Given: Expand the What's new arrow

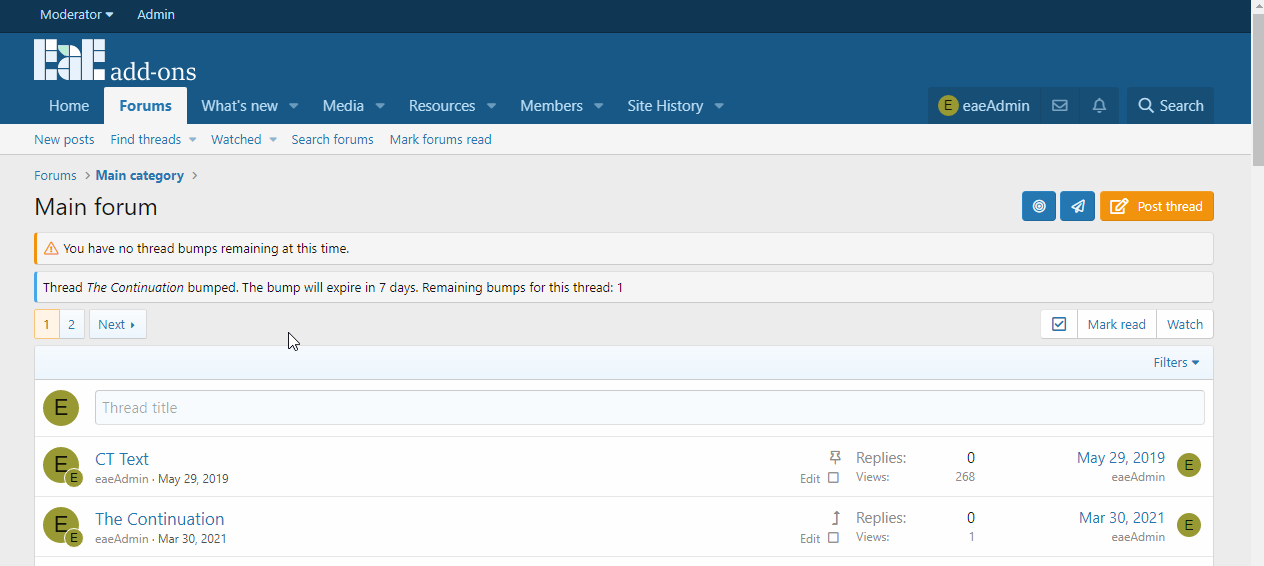Looking at the screenshot, I should 294,106.
